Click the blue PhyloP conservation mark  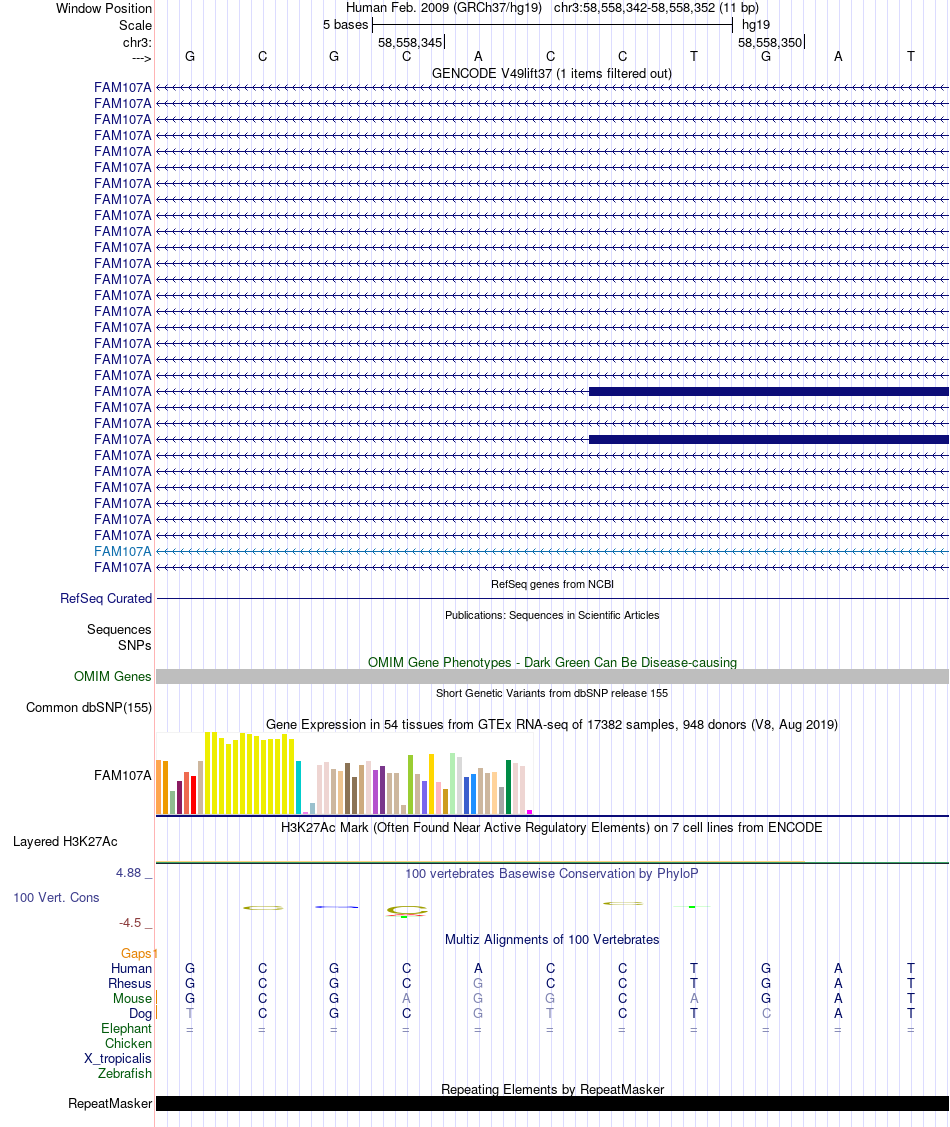click(x=336, y=907)
